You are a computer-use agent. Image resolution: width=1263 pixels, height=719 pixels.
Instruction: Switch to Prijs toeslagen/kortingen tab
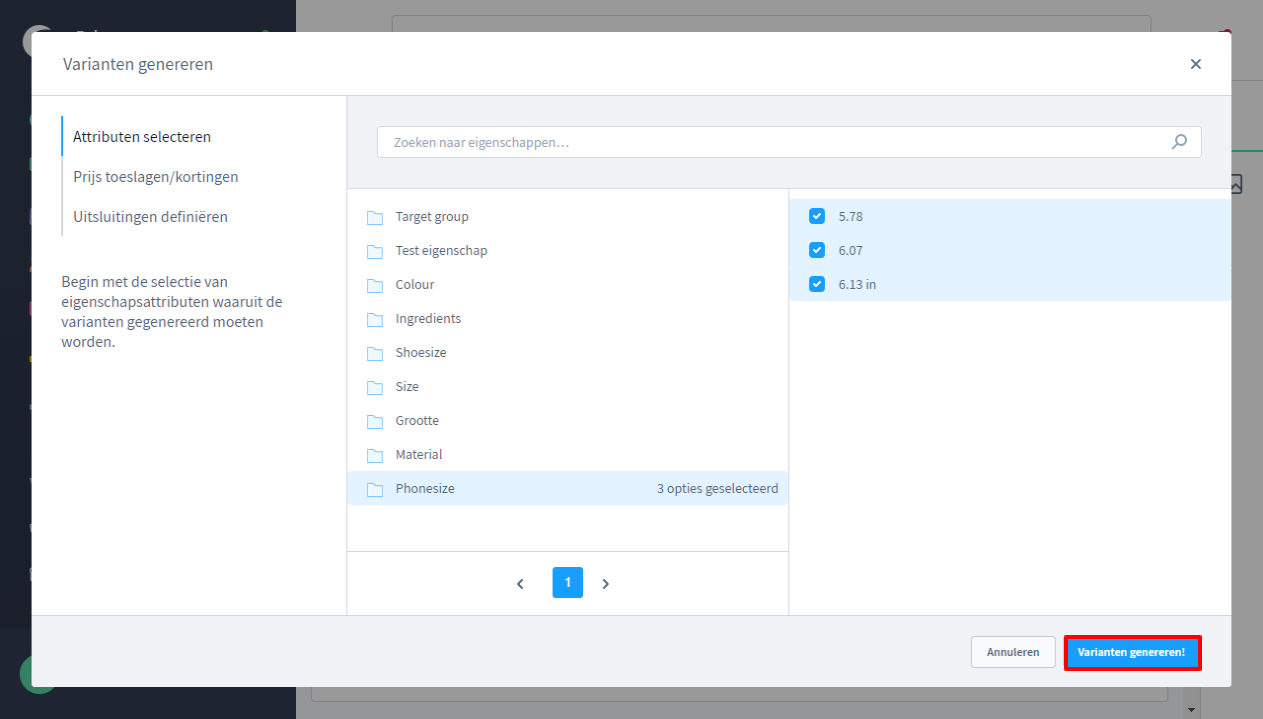(x=155, y=177)
